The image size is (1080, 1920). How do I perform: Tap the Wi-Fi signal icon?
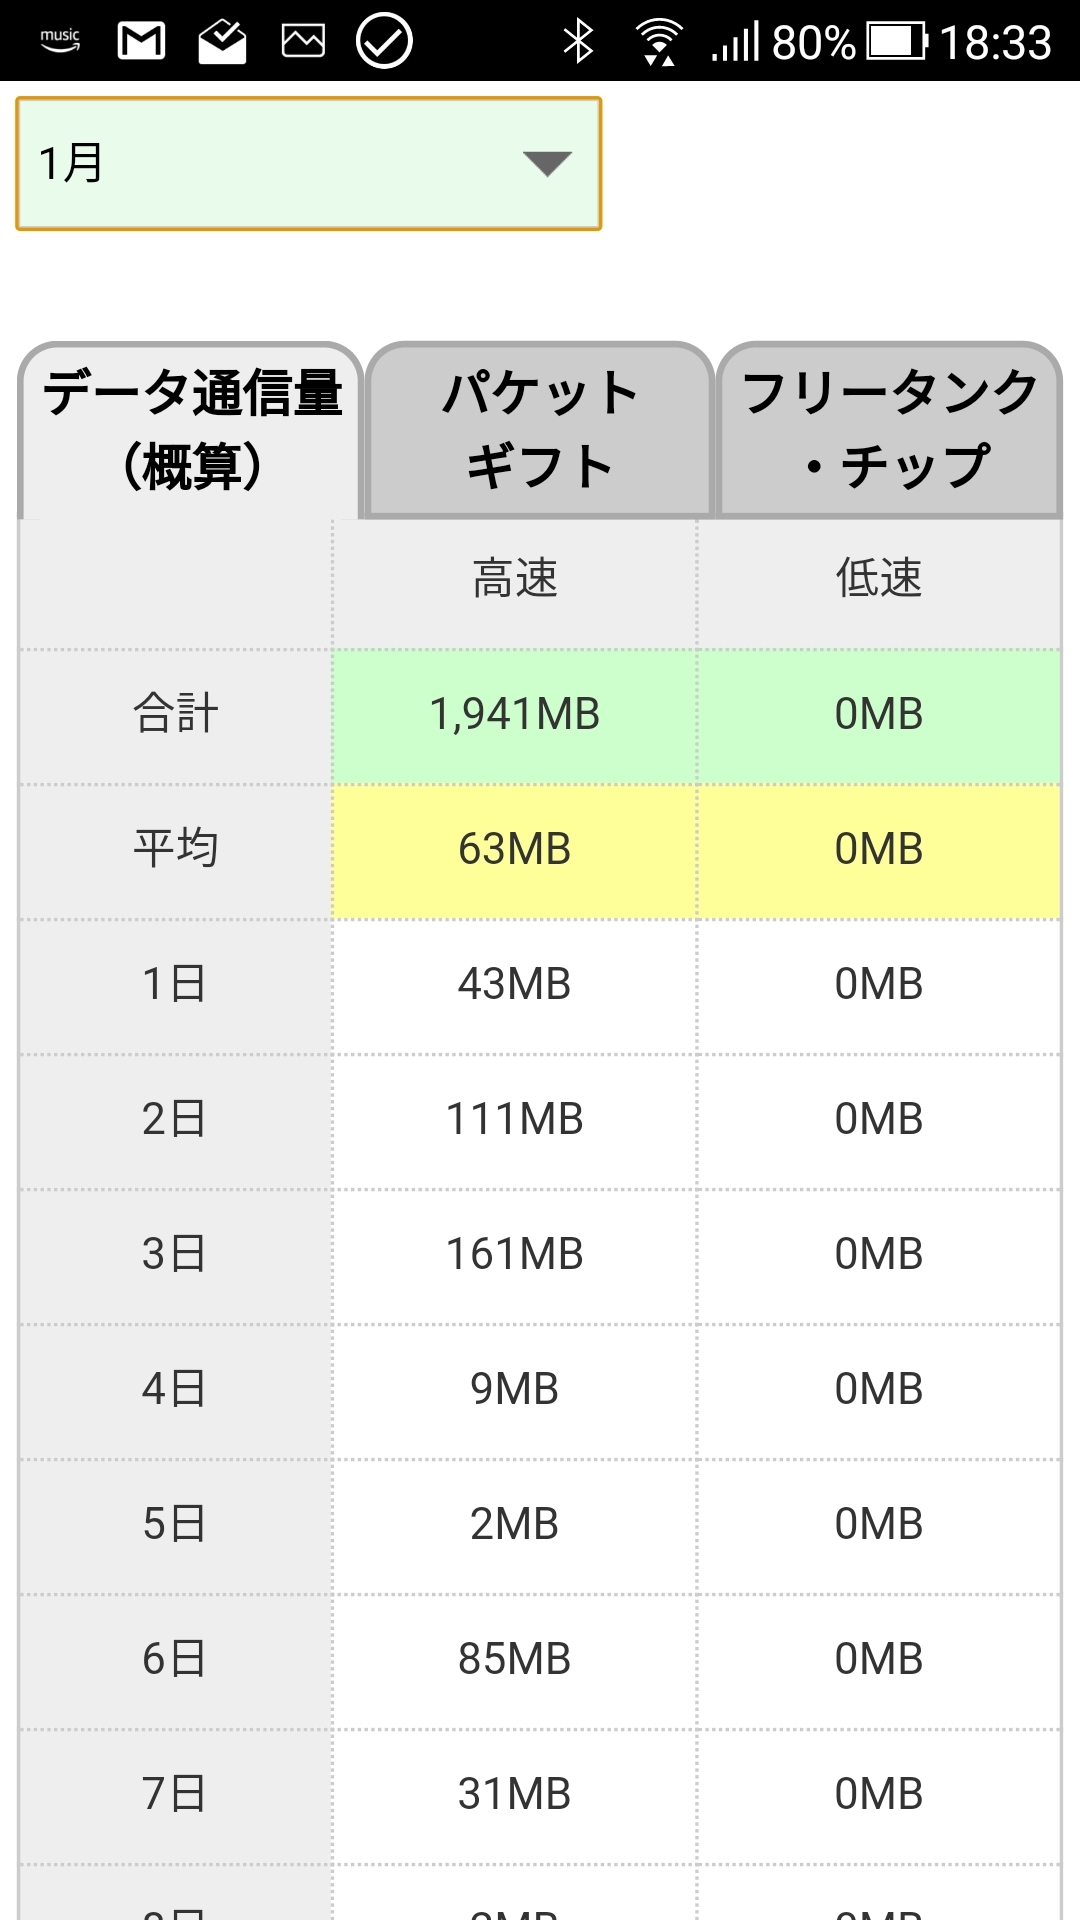659,41
